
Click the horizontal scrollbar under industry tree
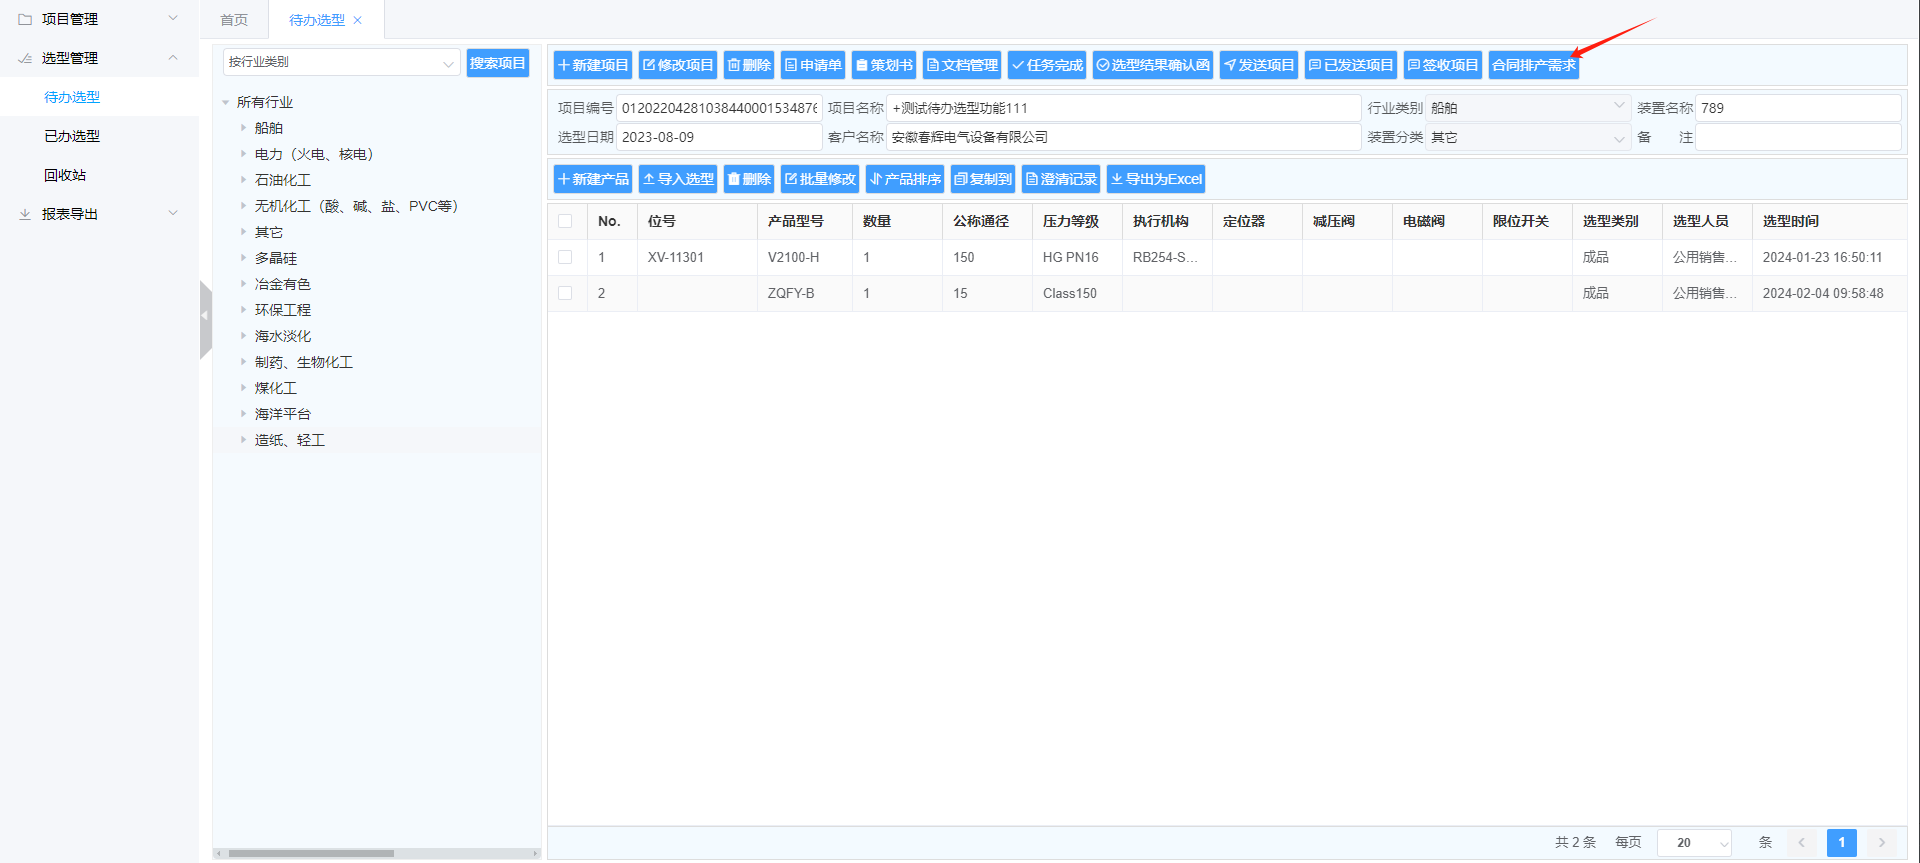tap(311, 853)
